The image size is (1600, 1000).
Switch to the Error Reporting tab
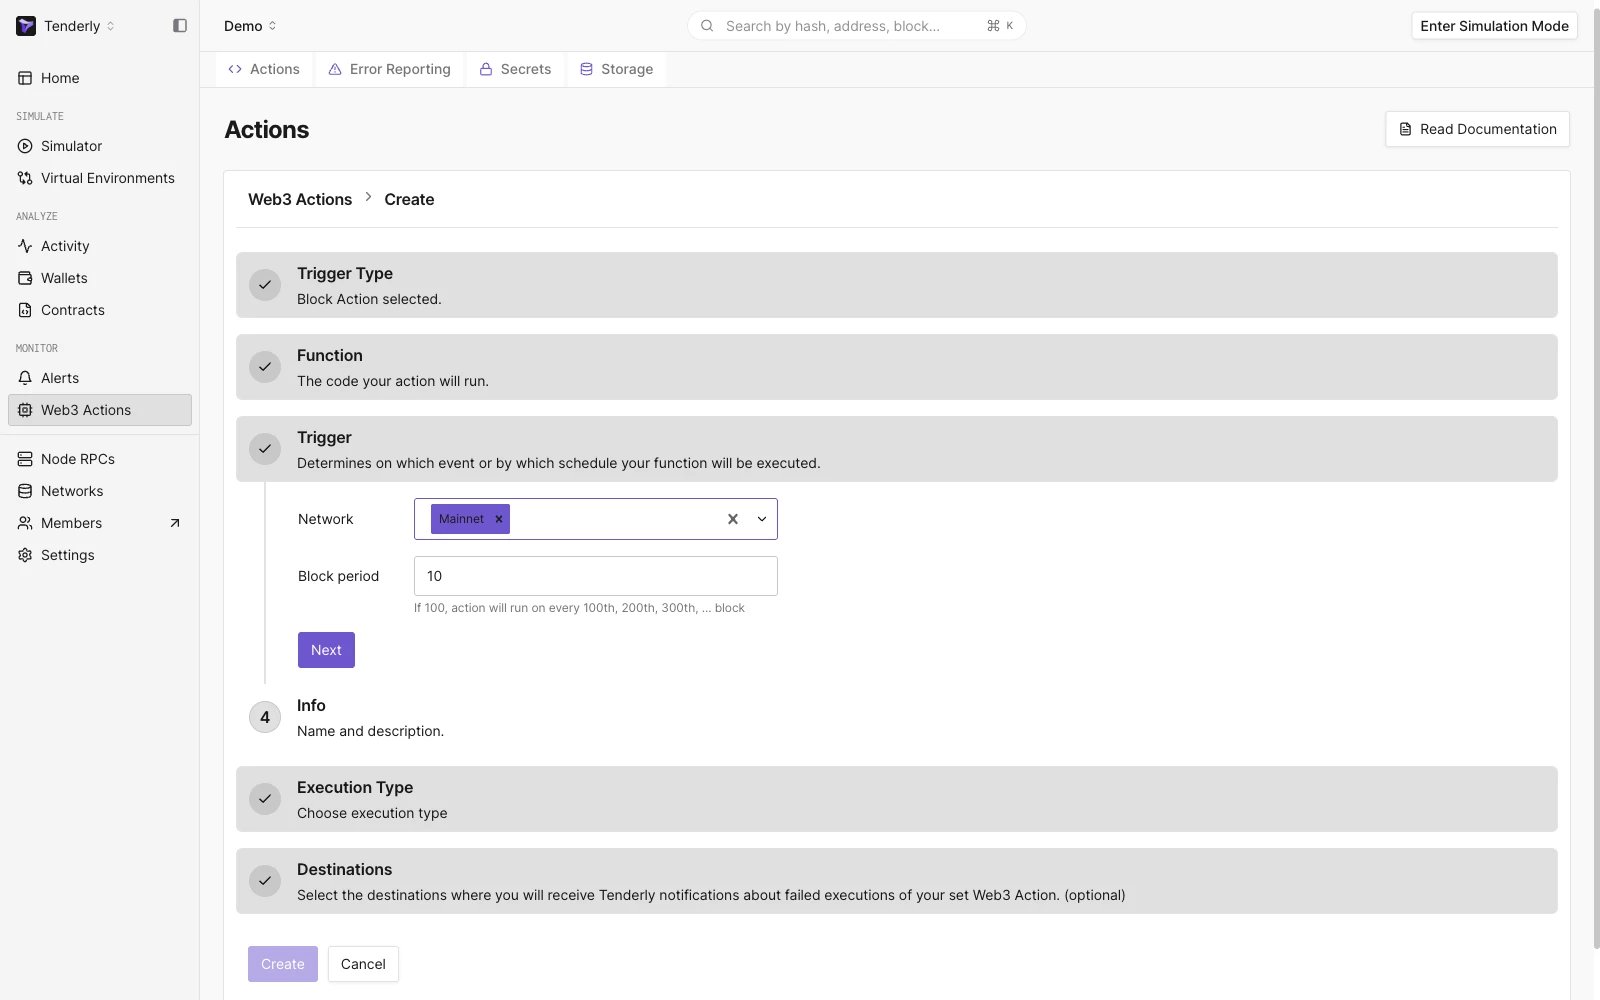tap(390, 69)
